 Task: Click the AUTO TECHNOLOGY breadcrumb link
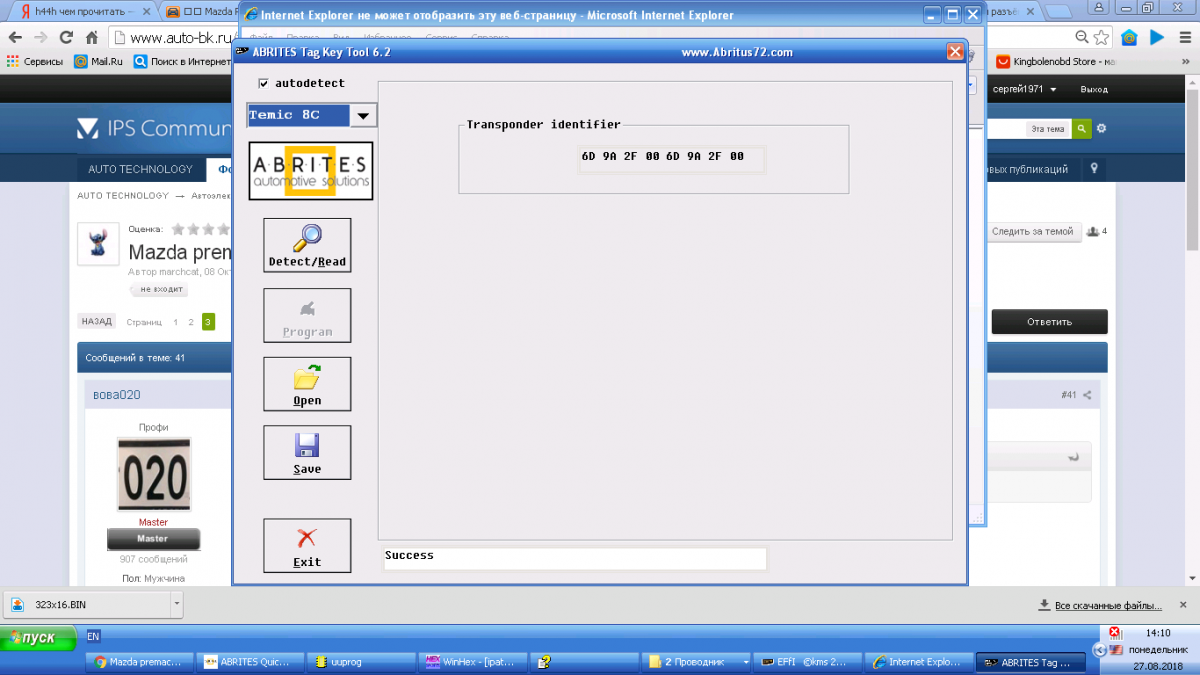123,196
